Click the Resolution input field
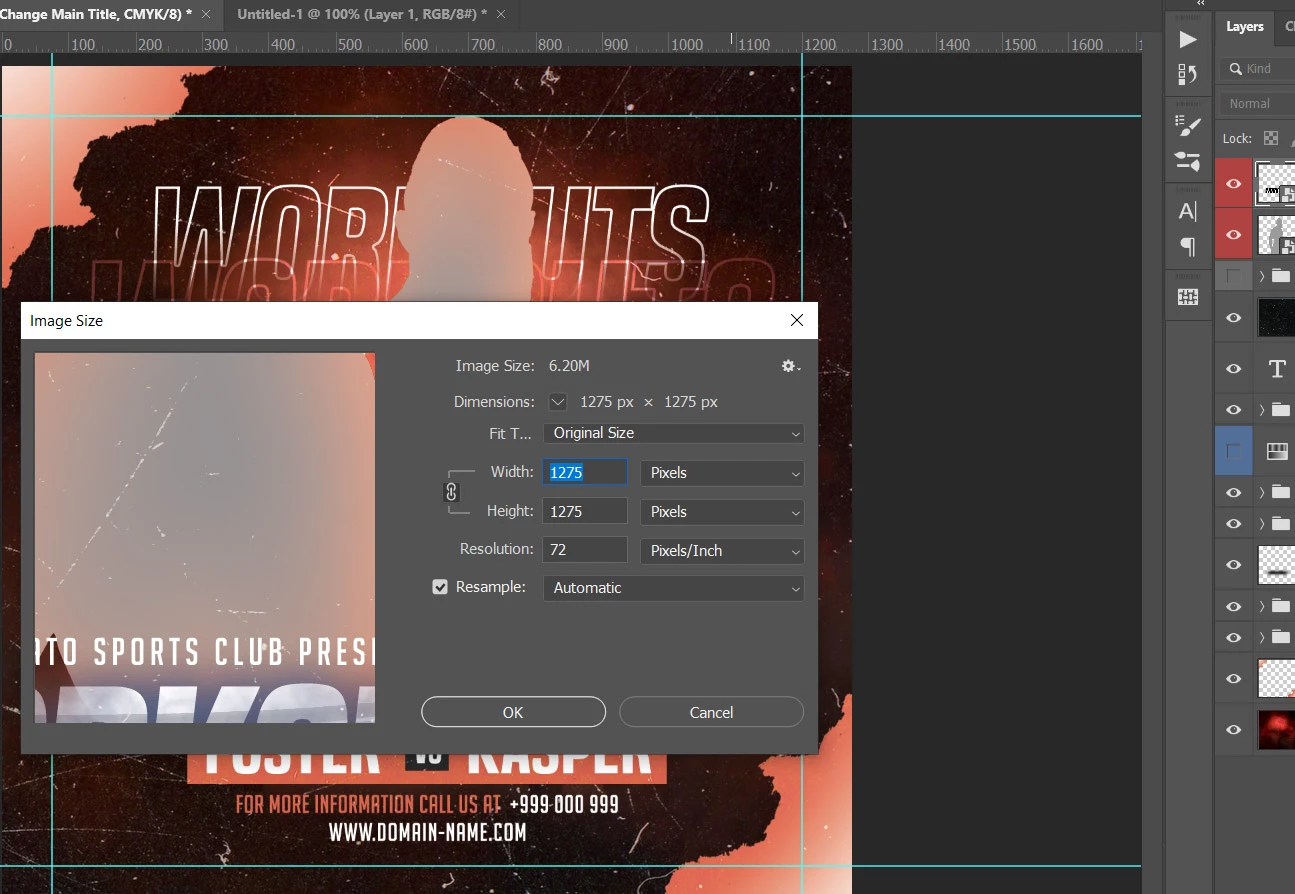The image size is (1295, 894). [585, 550]
